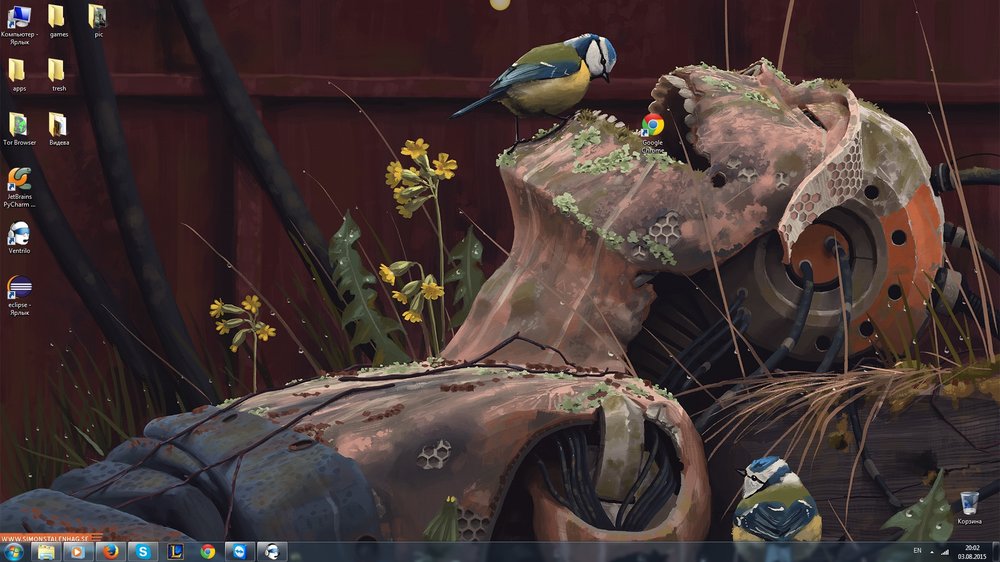
Task: Select the tresh folder icon
Action: click(58, 70)
